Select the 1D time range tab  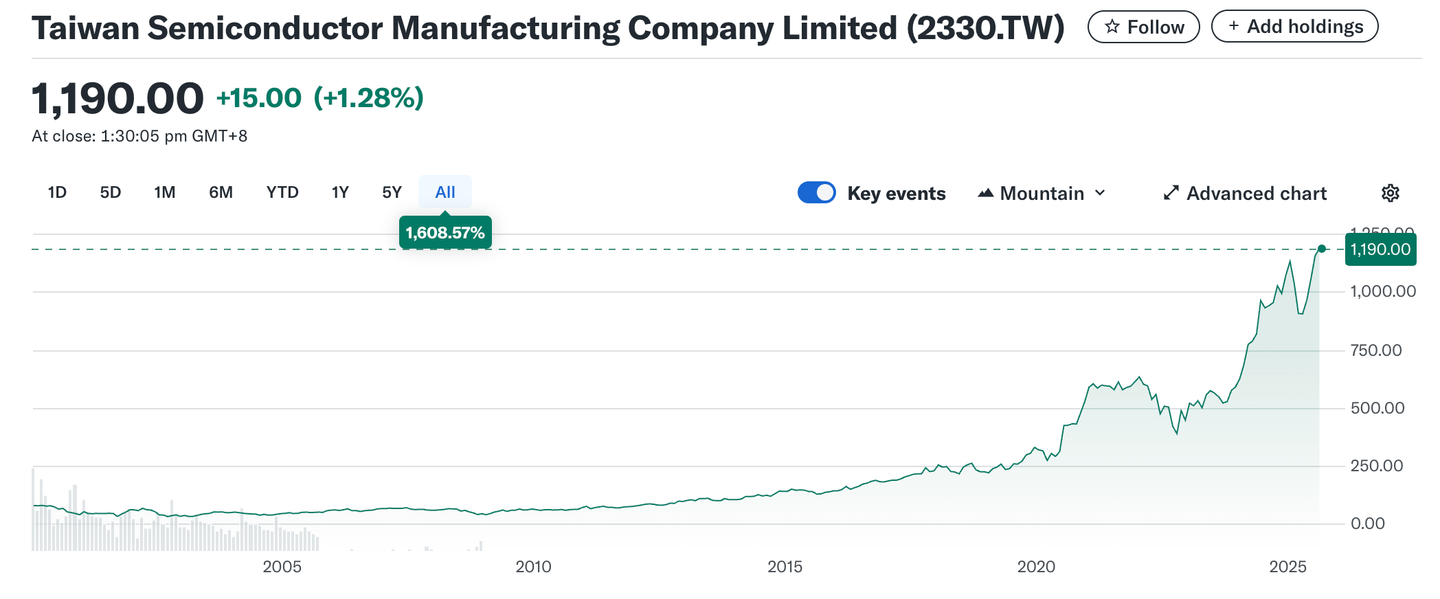[x=57, y=192]
